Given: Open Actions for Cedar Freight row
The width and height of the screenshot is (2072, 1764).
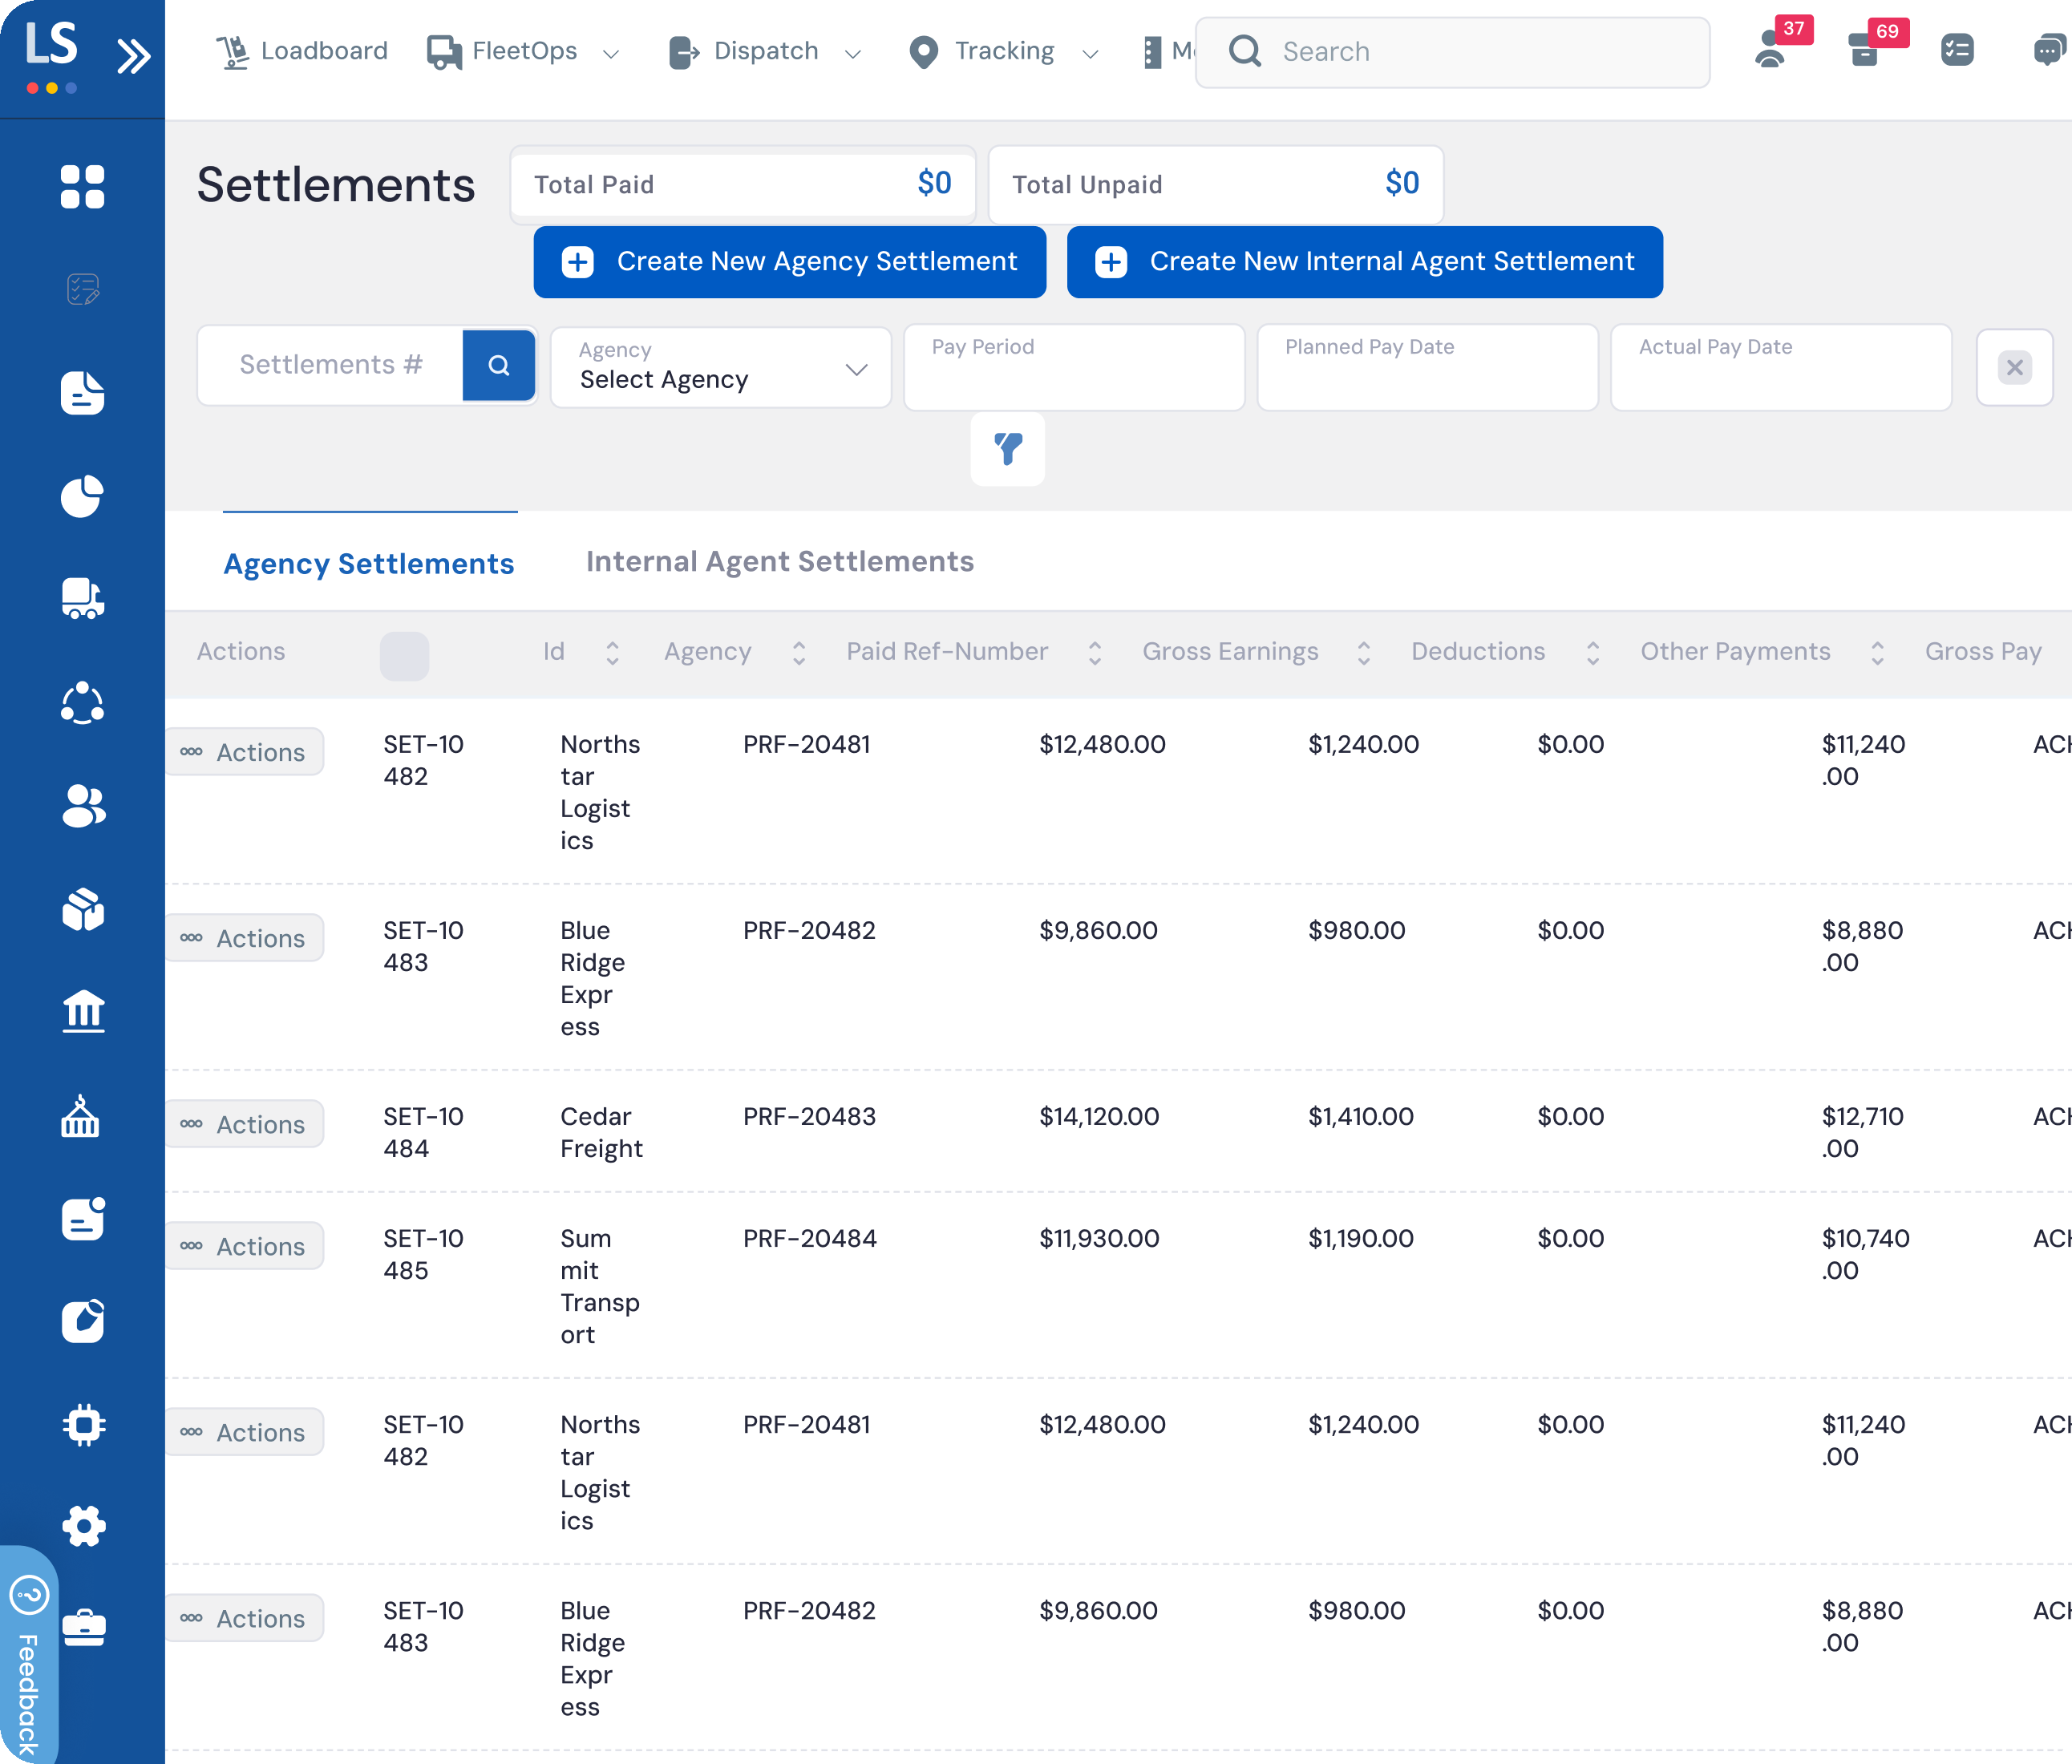Looking at the screenshot, I should point(244,1124).
